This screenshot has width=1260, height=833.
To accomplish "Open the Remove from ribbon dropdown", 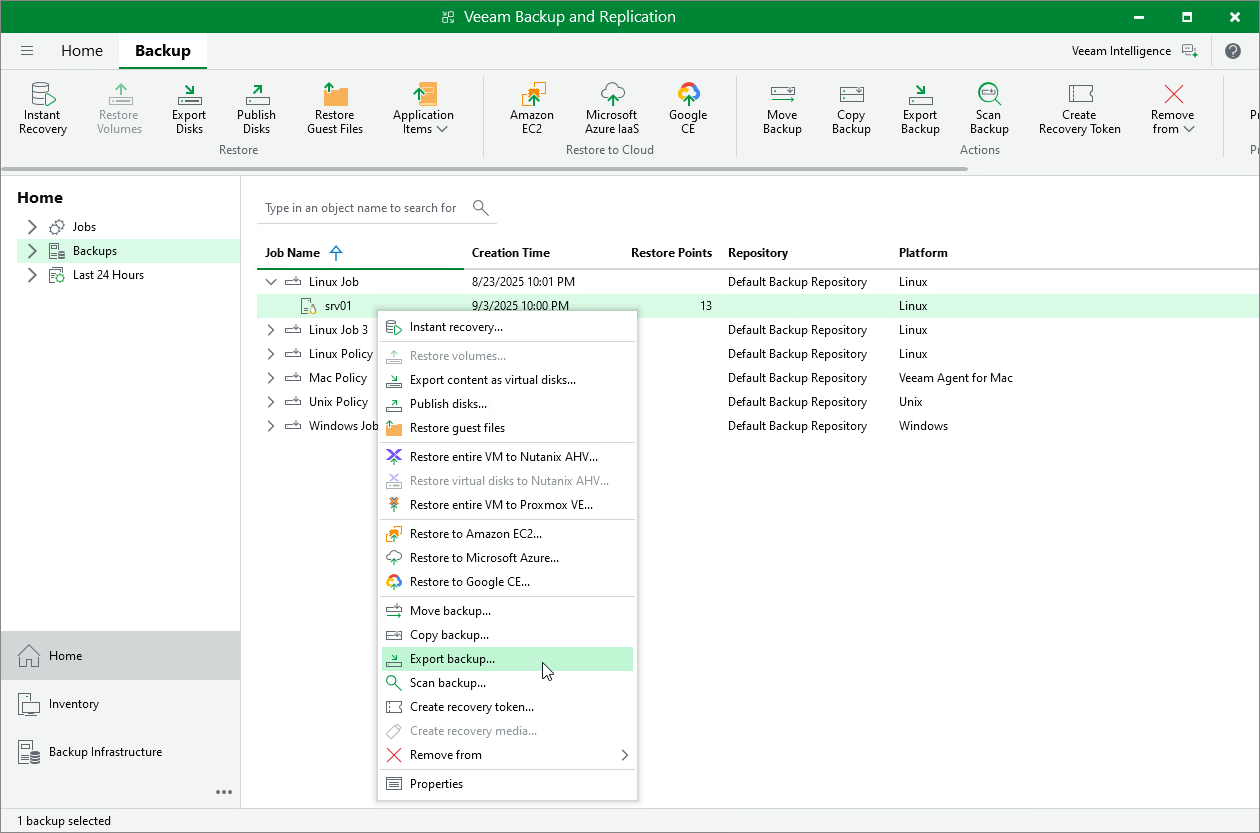I will click(1173, 109).
